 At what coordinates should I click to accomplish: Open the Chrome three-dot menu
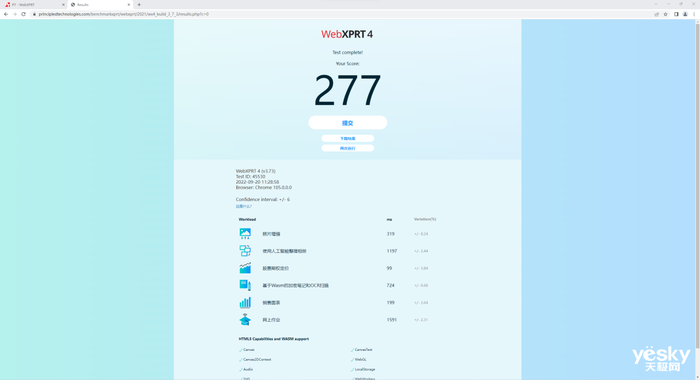[694, 14]
